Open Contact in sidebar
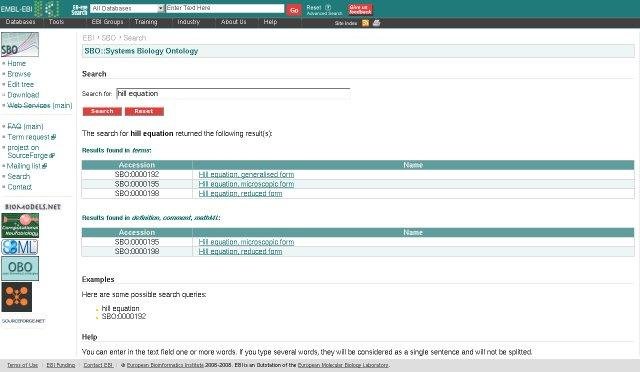Image resolution: width=640 pixels, height=372 pixels. 20,187
